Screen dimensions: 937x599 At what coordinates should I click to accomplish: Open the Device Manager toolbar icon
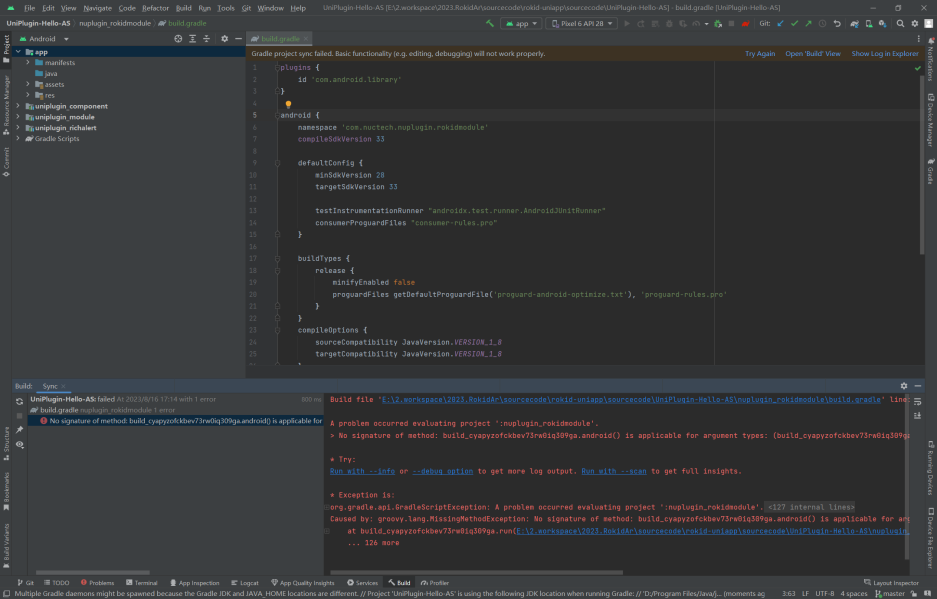pos(868,23)
